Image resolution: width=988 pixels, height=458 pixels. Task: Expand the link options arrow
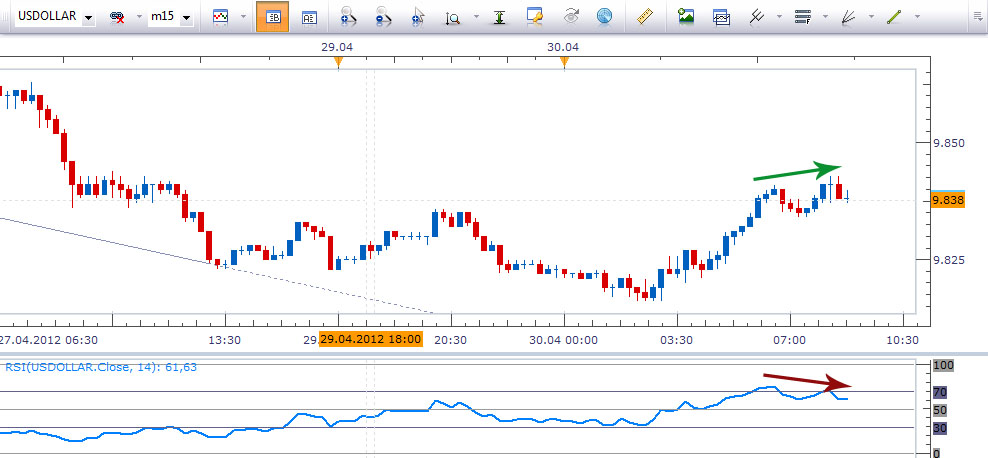pos(138,17)
